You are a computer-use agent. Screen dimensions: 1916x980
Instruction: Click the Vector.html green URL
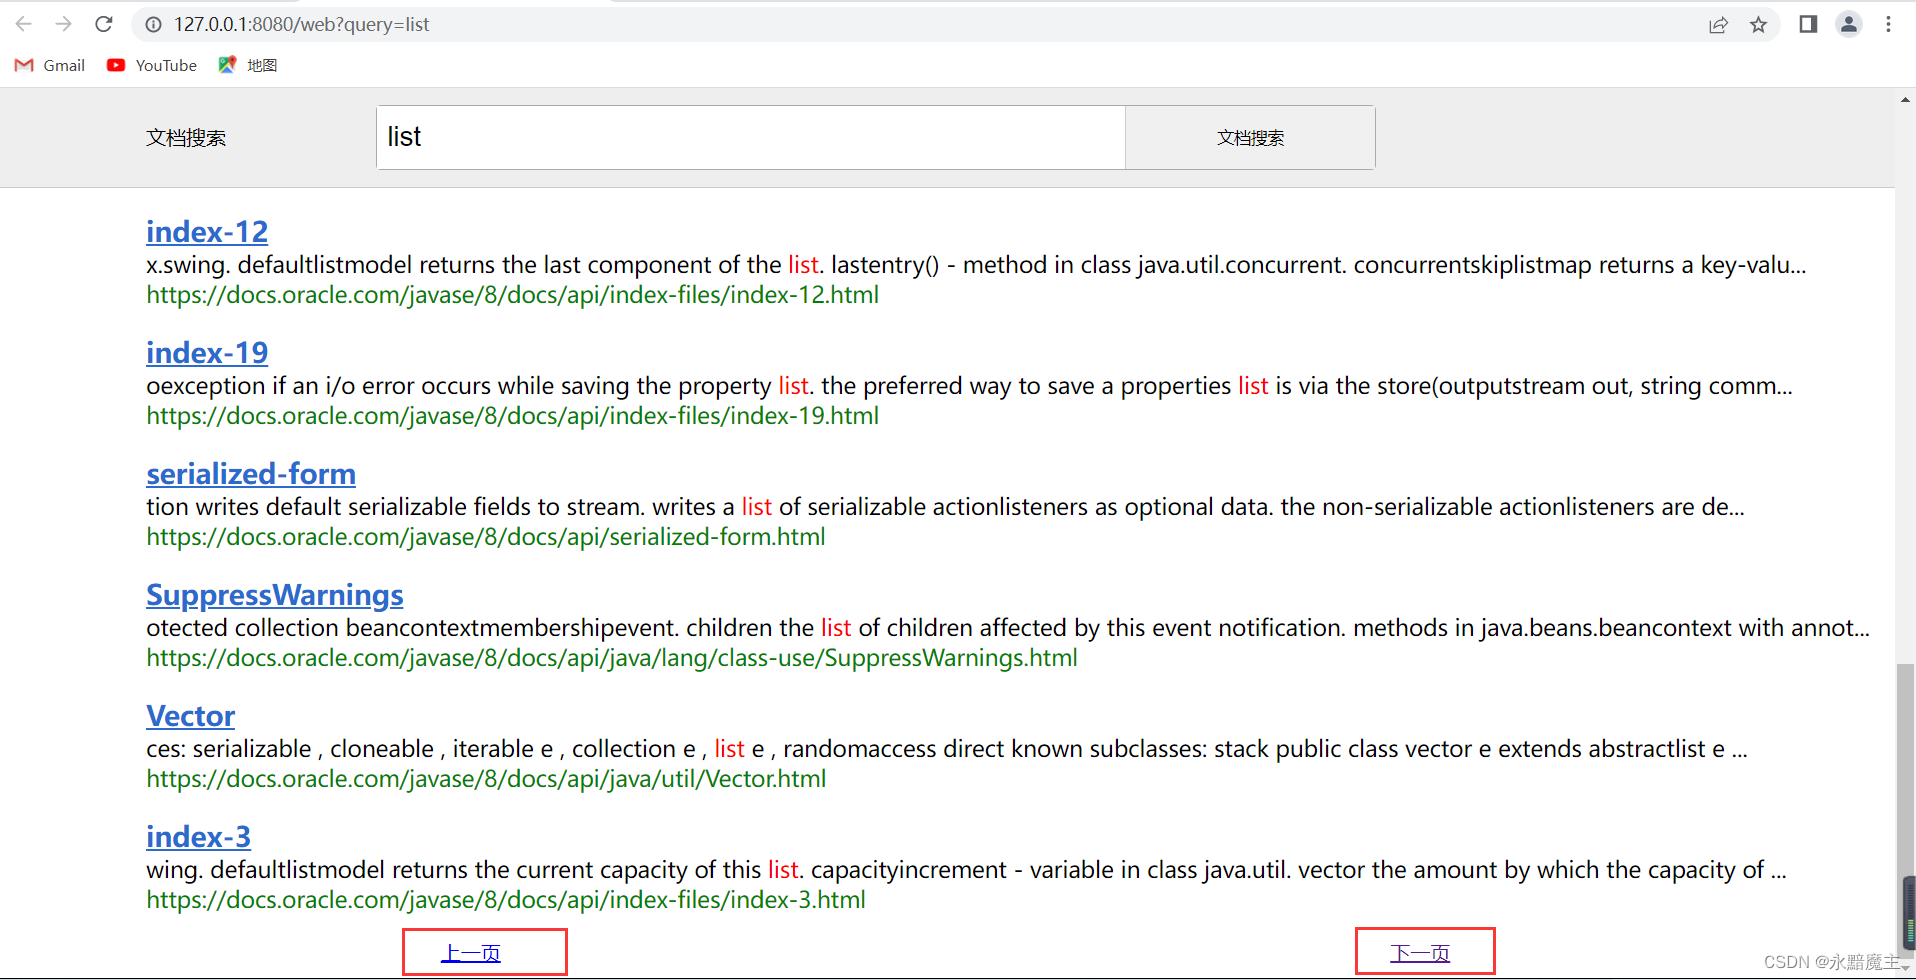[x=486, y=779]
